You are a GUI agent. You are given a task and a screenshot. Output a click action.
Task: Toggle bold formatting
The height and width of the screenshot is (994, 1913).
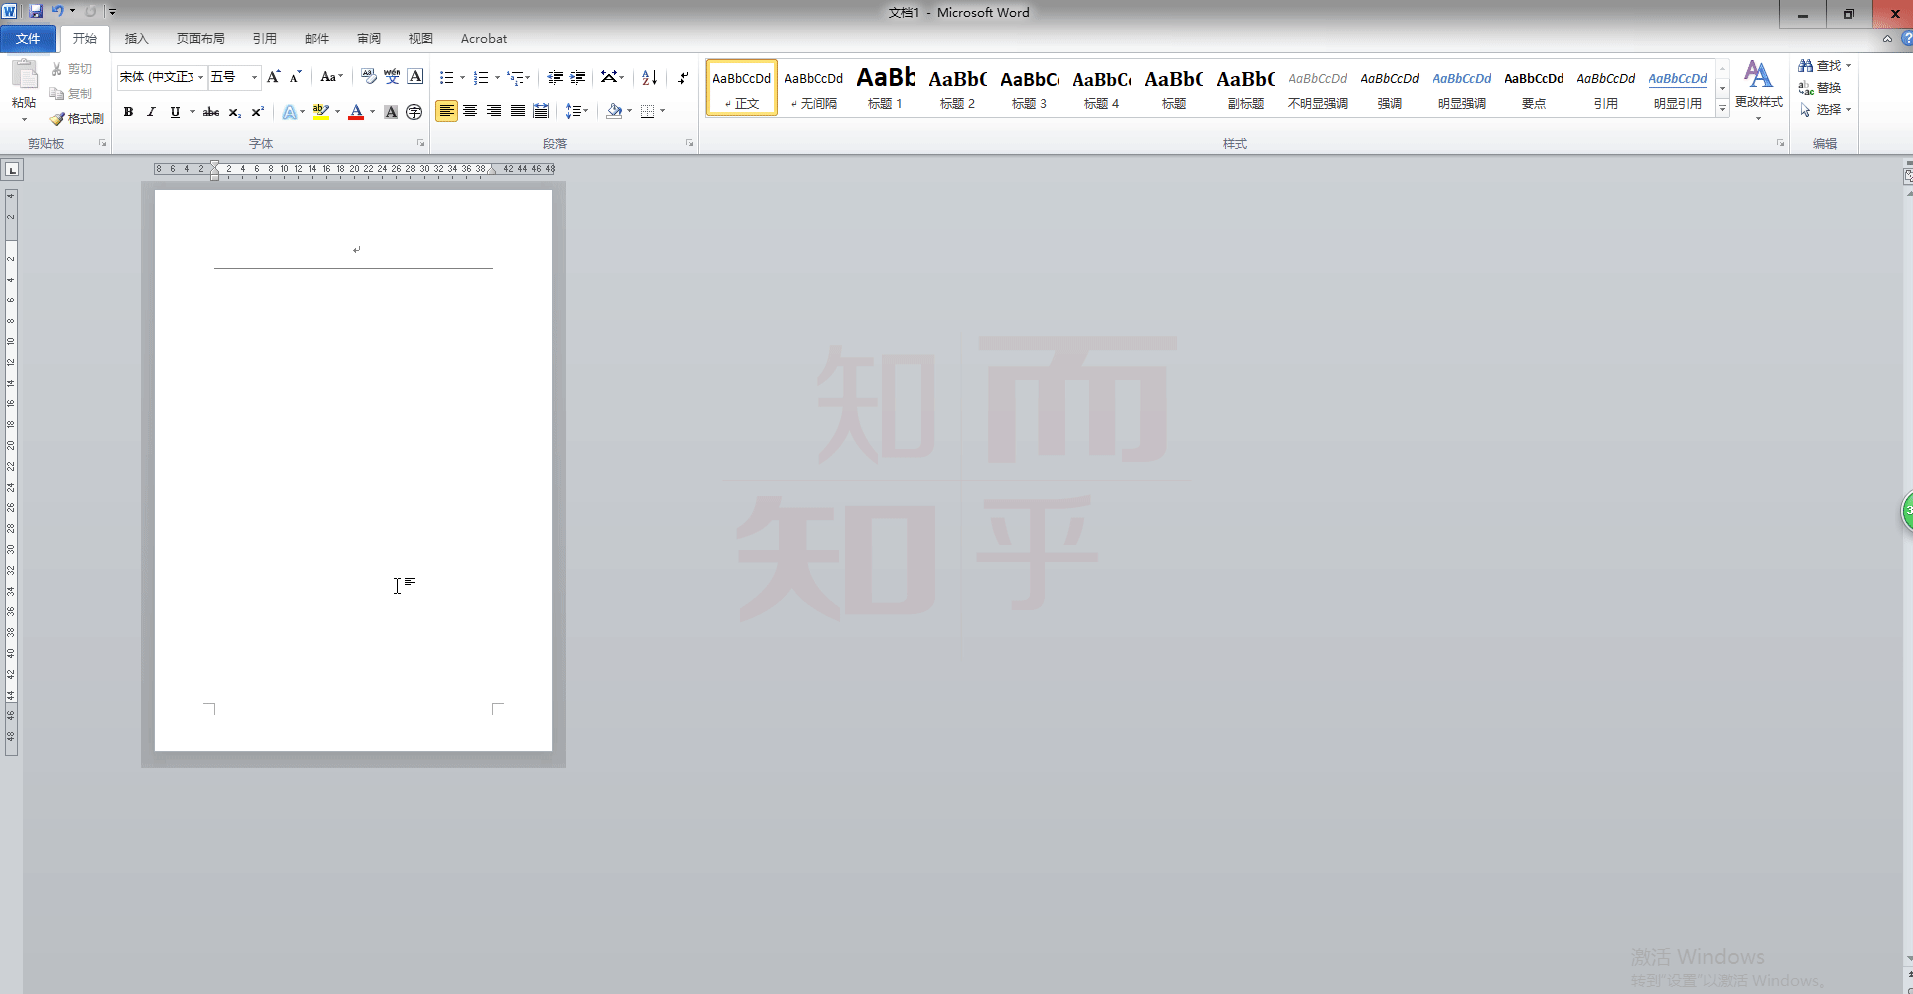point(128,112)
